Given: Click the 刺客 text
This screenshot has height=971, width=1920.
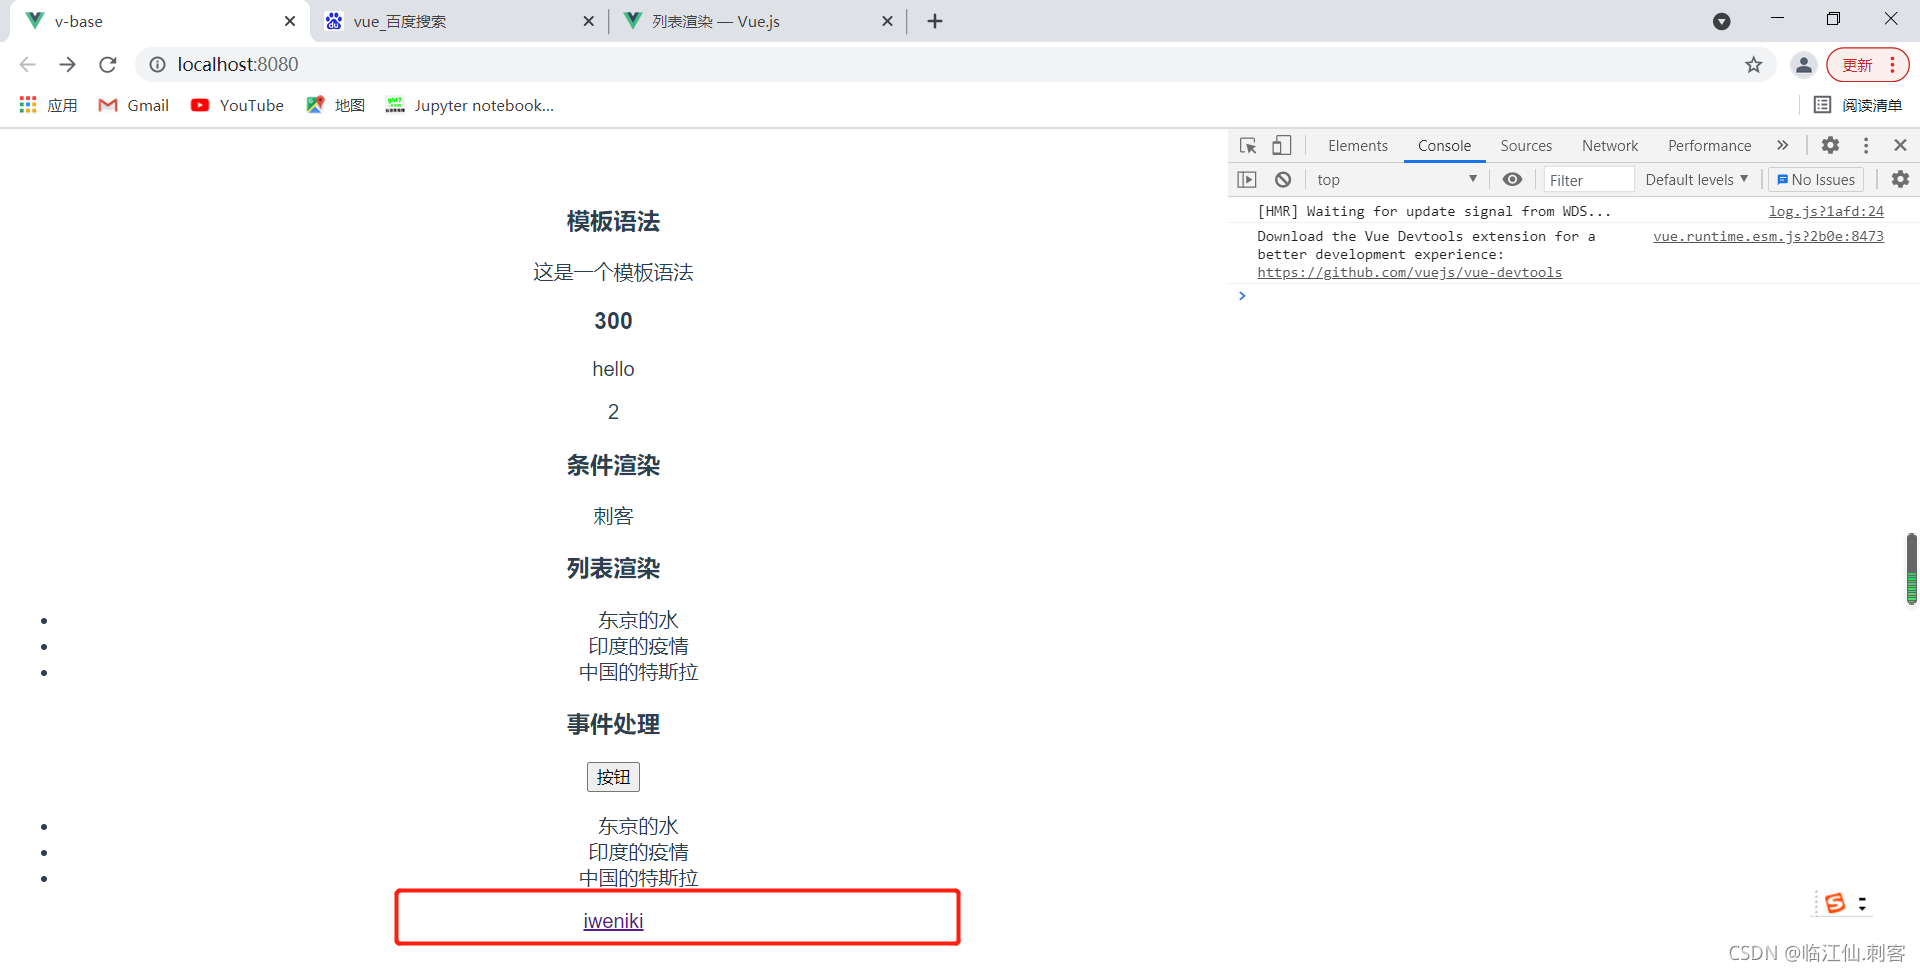Looking at the screenshot, I should pyautogui.click(x=613, y=517).
